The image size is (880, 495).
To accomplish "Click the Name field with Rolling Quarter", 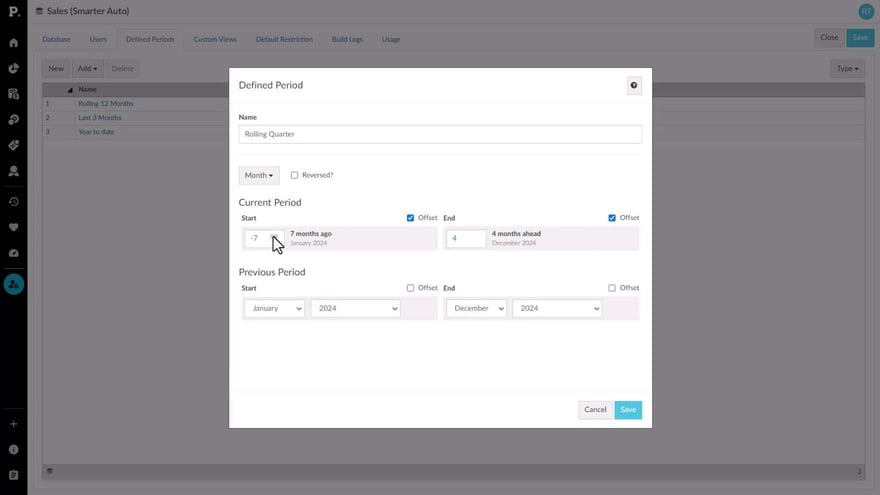I will tap(440, 134).
